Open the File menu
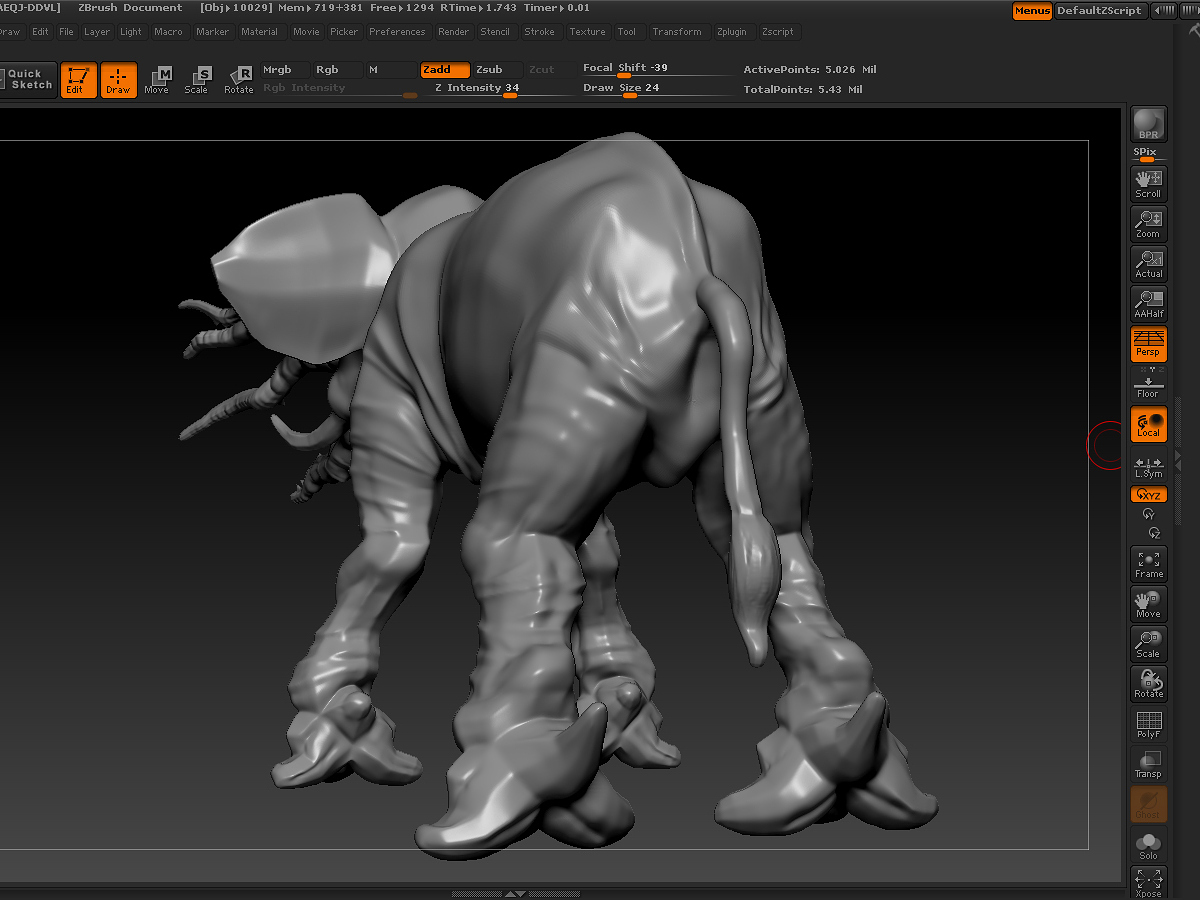Image resolution: width=1200 pixels, height=900 pixels. (x=66, y=32)
